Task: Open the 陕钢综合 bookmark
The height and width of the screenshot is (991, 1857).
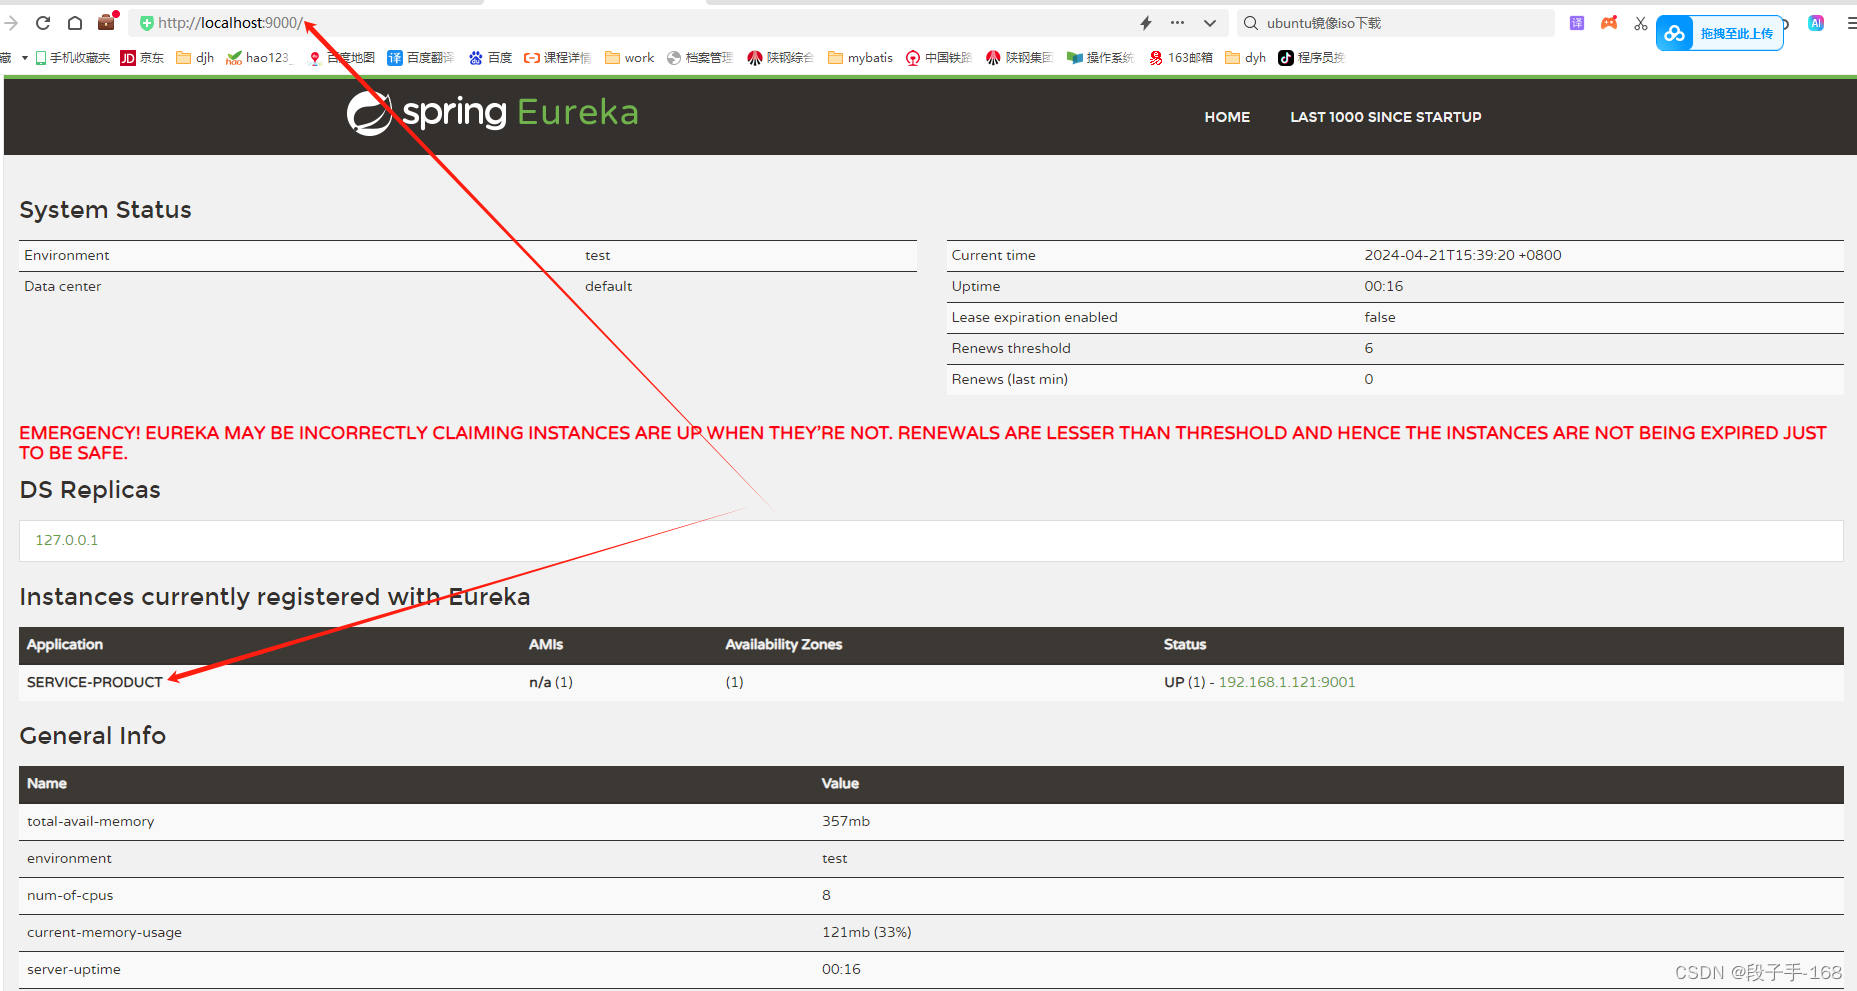Action: [781, 58]
